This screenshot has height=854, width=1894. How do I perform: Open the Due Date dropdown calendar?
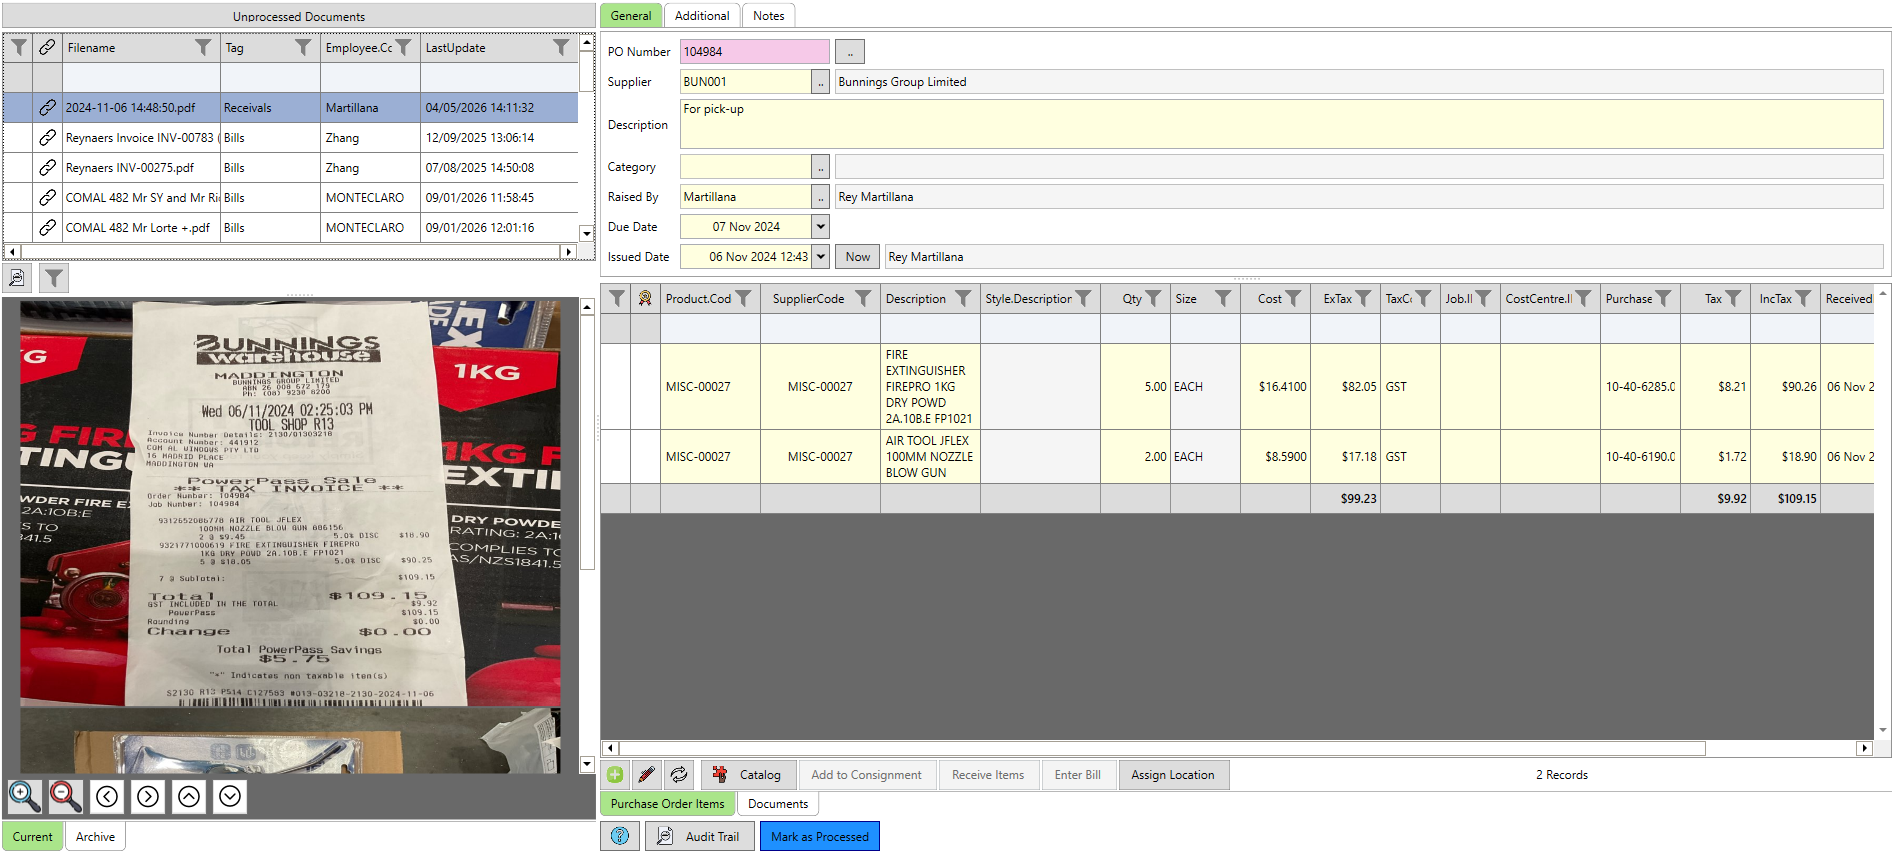coord(820,227)
